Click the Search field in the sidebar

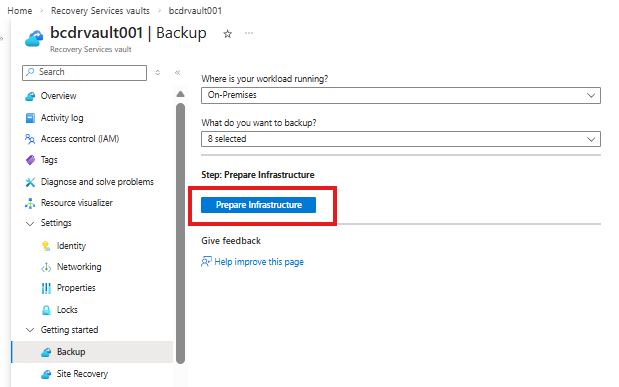(84, 73)
